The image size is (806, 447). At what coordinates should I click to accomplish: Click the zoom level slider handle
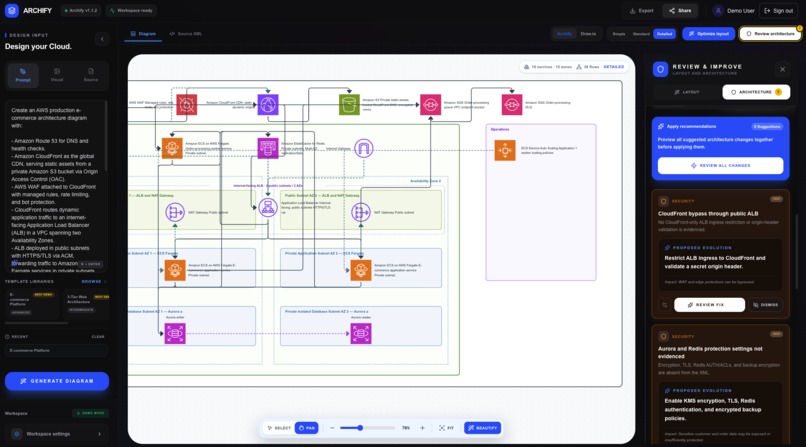(360, 428)
